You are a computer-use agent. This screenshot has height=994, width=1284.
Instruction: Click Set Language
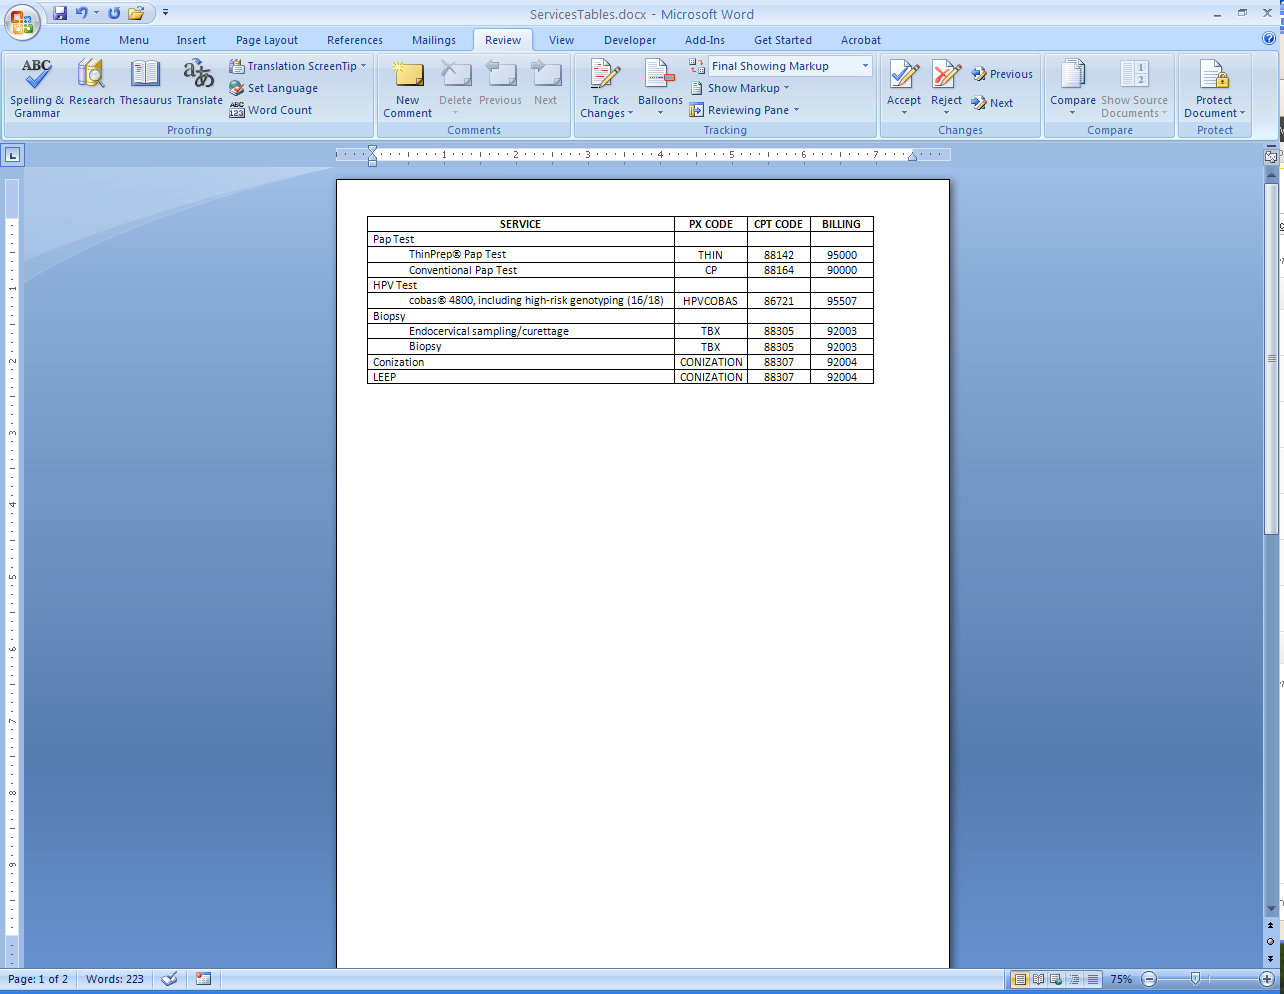click(x=282, y=88)
